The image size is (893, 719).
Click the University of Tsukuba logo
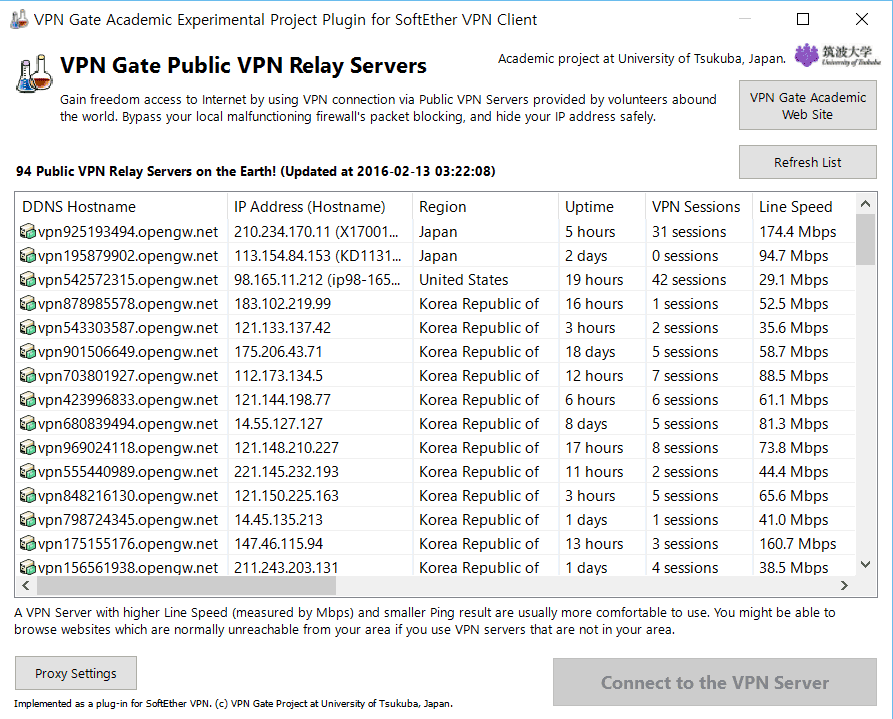click(837, 55)
